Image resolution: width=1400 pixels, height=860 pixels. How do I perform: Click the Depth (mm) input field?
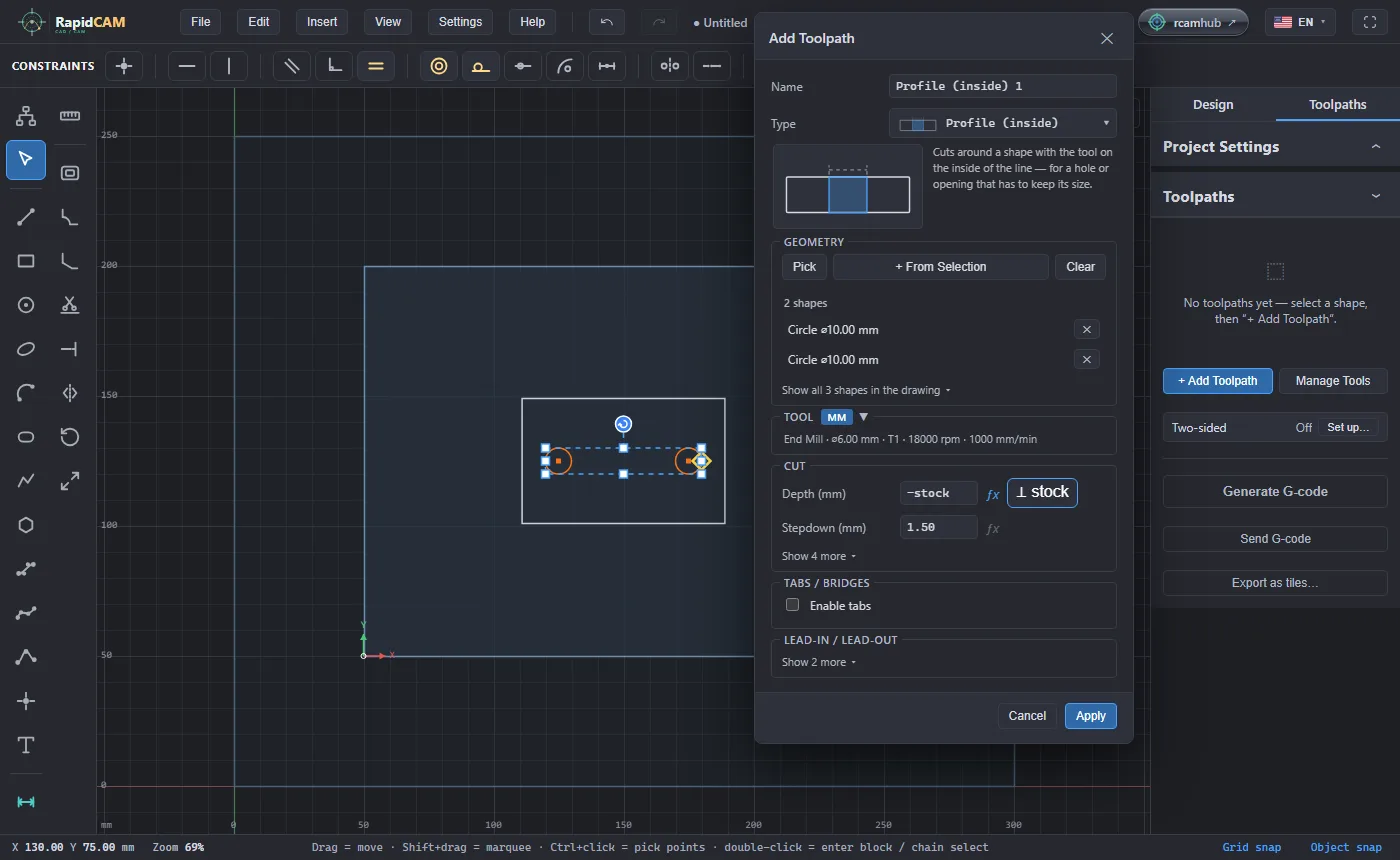[939, 493]
